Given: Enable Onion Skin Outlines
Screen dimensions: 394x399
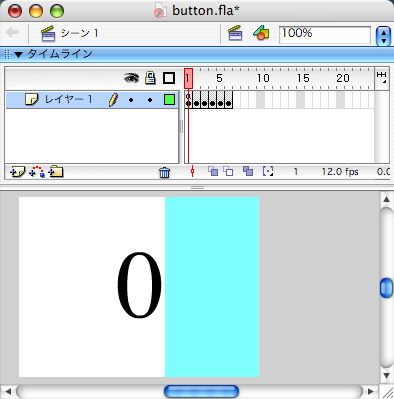Looking at the screenshot, I should [228, 171].
